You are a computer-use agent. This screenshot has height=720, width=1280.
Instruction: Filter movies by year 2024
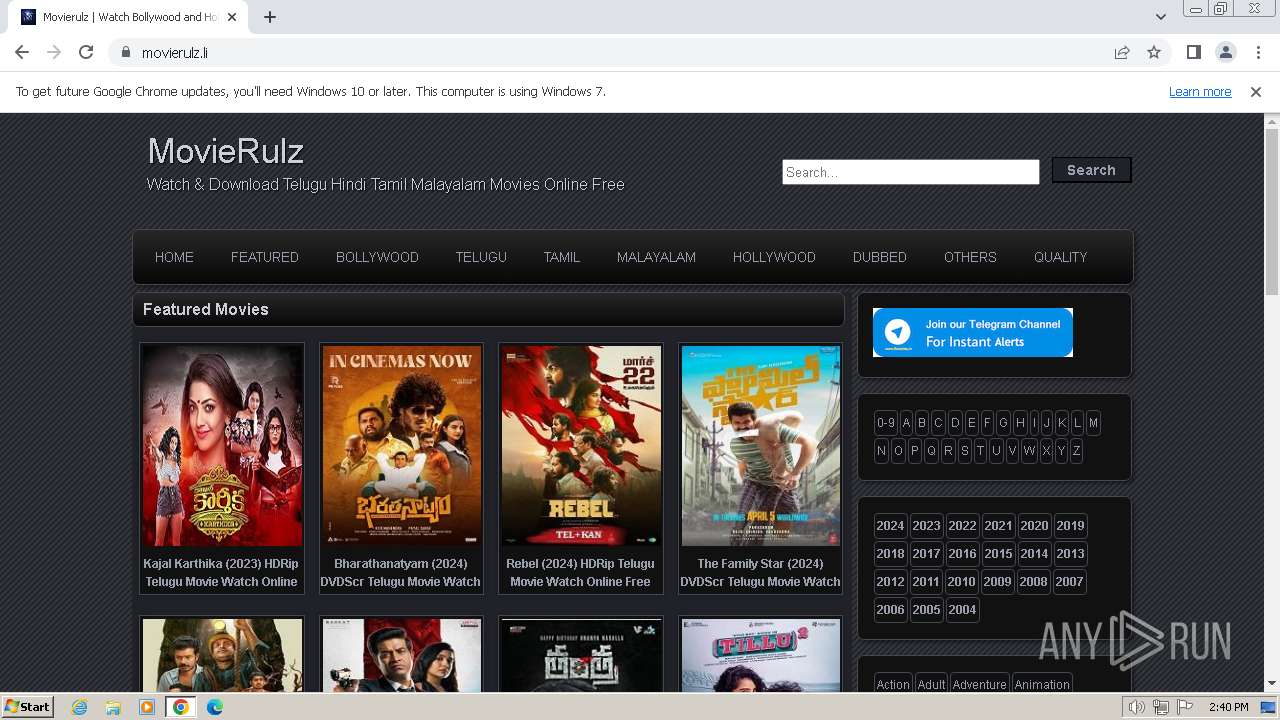click(890, 525)
